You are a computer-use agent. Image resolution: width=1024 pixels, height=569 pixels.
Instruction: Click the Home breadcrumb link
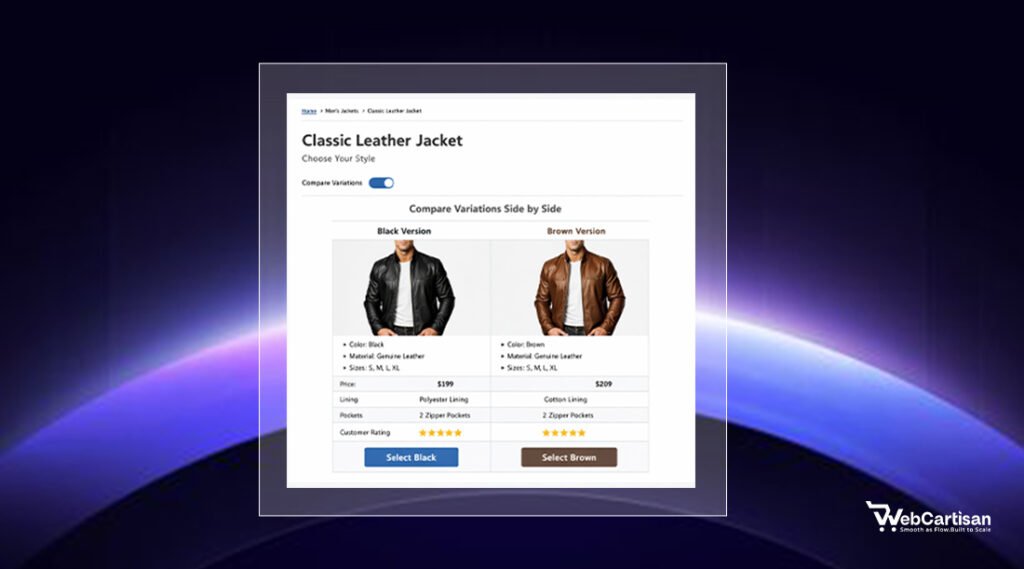[309, 111]
